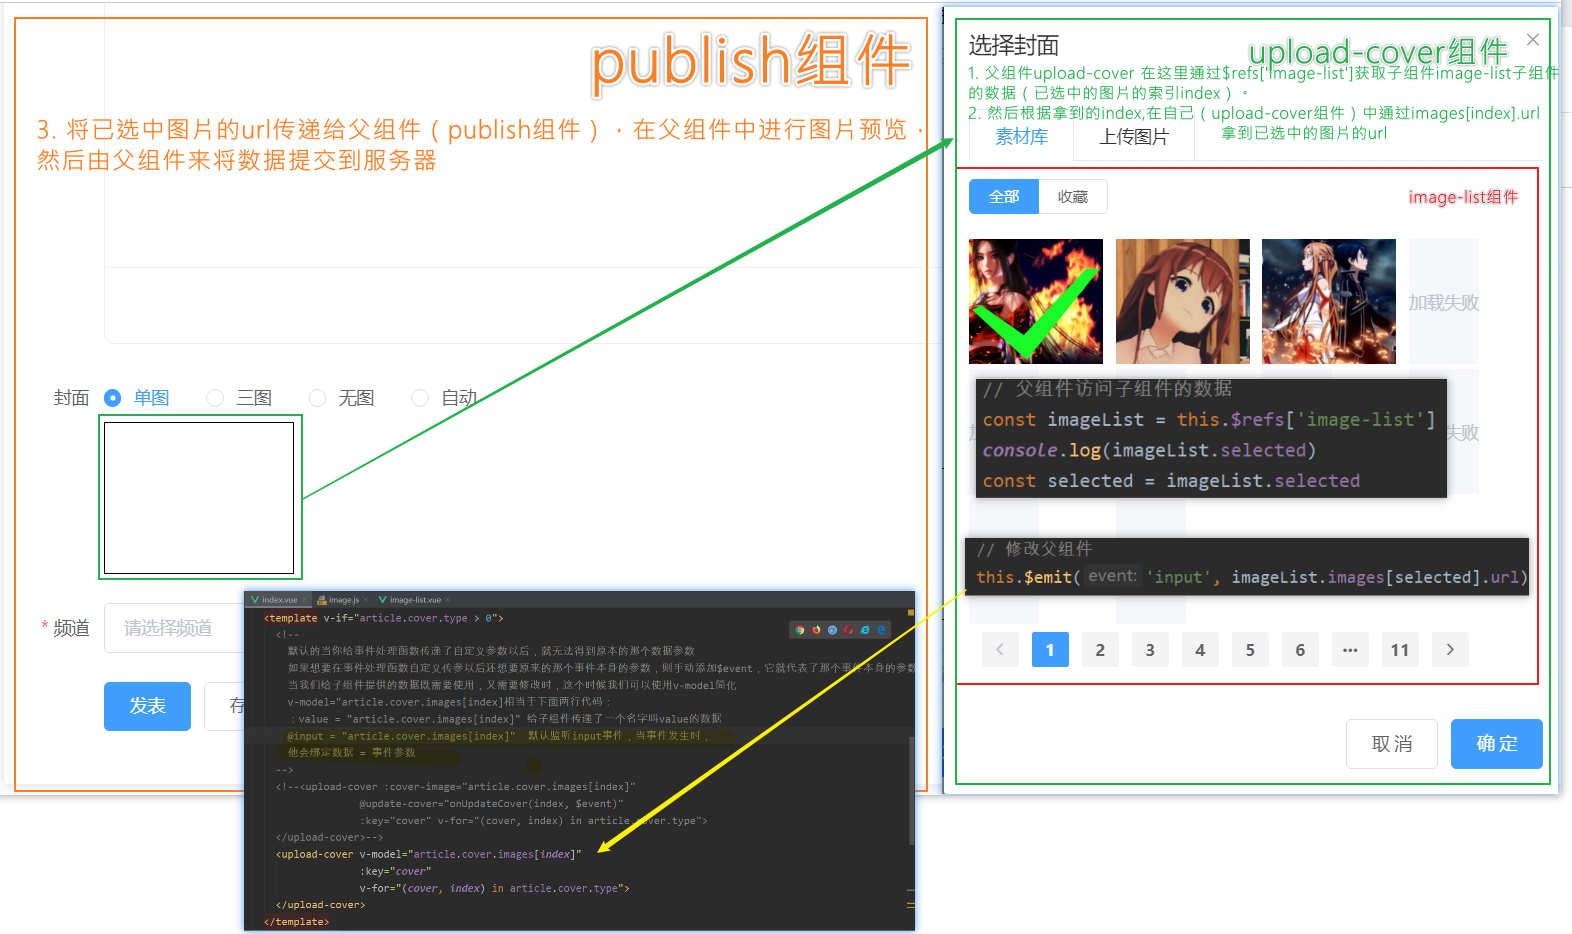The image size is (1572, 934).
Task: Select the third anime couple thumbnail
Action: coord(1329,301)
